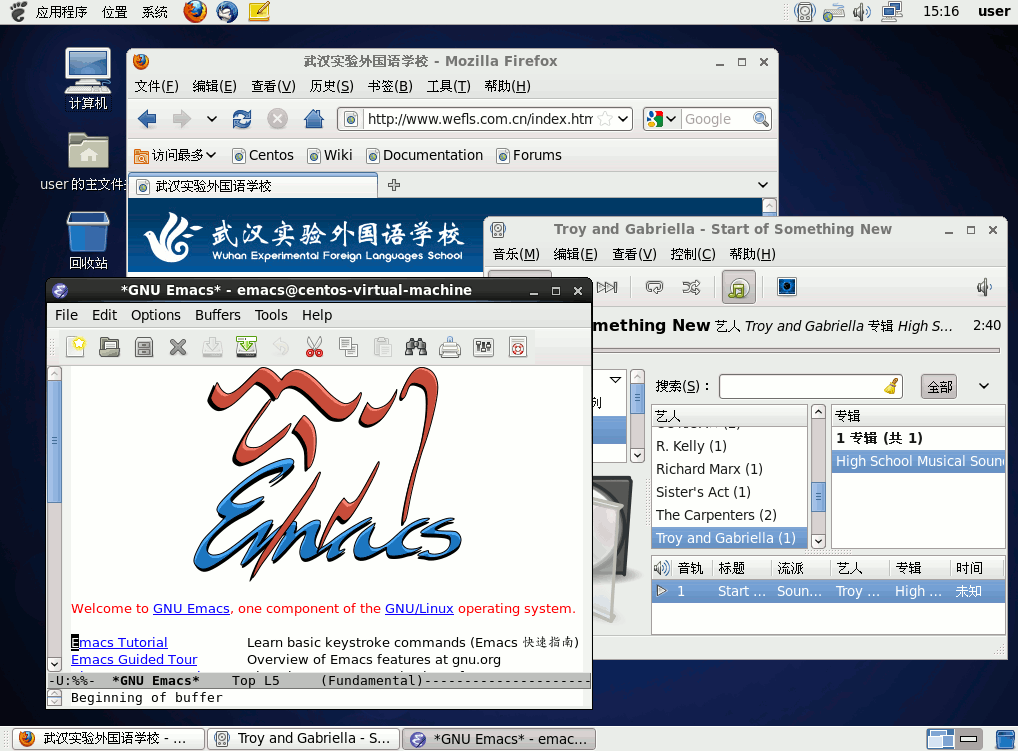Click the Firefox Google search field
Image resolution: width=1018 pixels, height=751 pixels.
(717, 119)
